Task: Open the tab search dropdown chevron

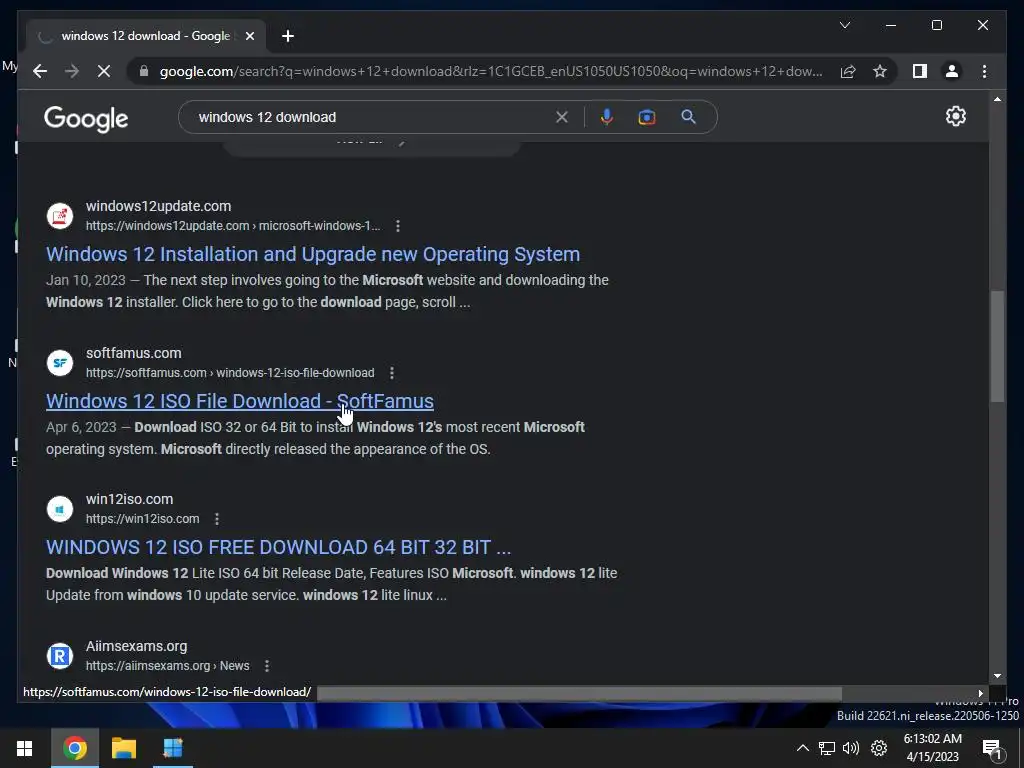Action: pyautogui.click(x=844, y=25)
